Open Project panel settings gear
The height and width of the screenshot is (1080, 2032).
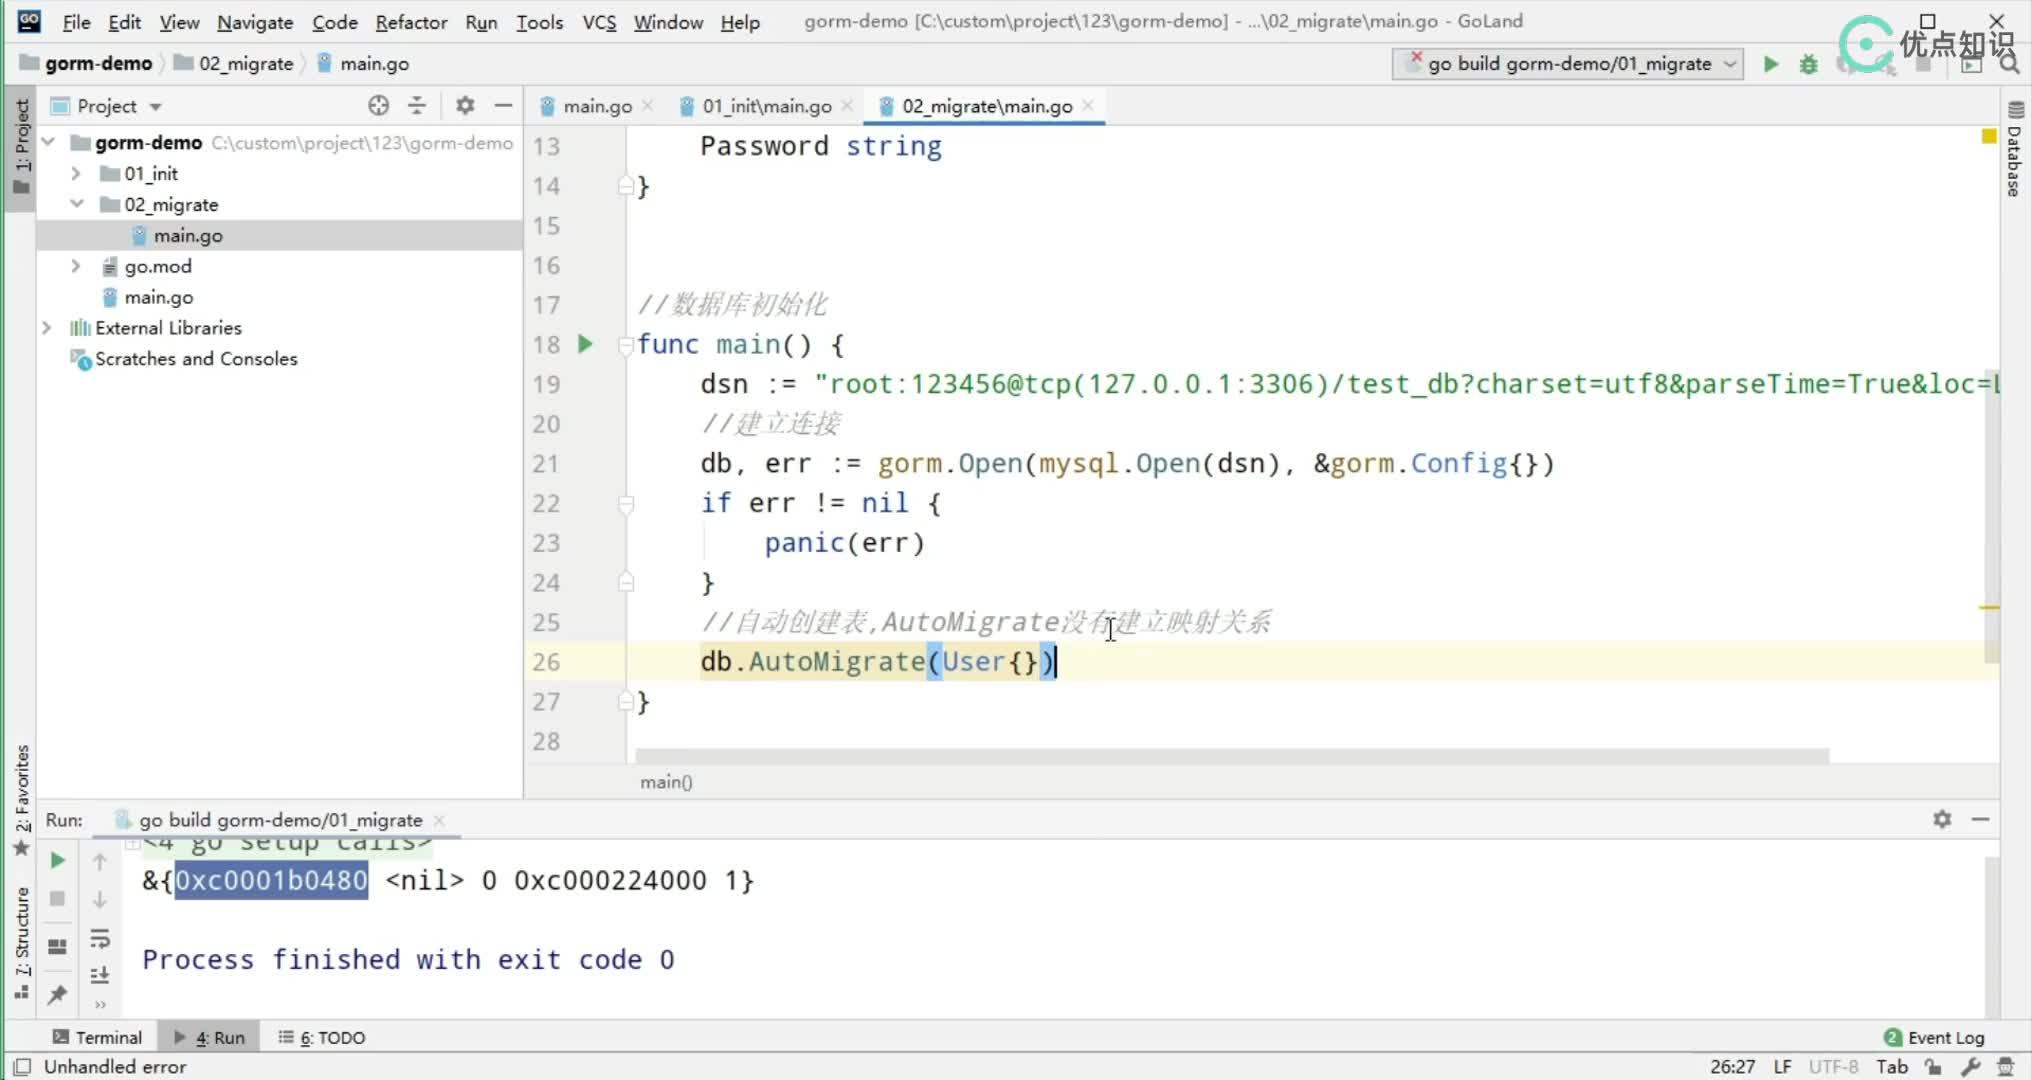(x=465, y=105)
